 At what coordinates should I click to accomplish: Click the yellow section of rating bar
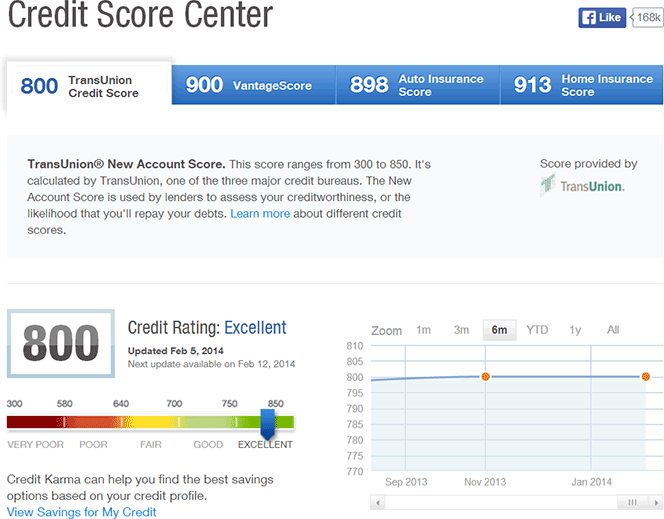click(150, 422)
